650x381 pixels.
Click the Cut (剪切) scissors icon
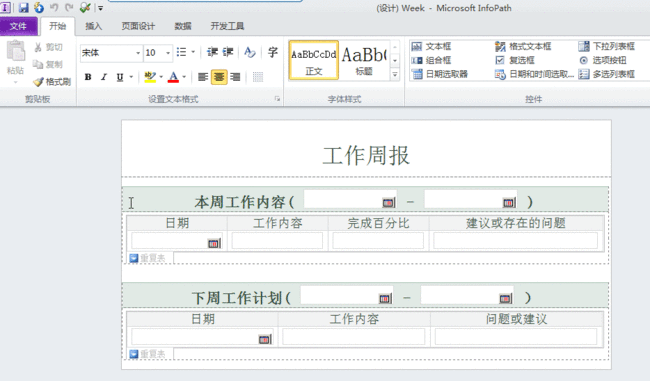pyautogui.click(x=38, y=47)
